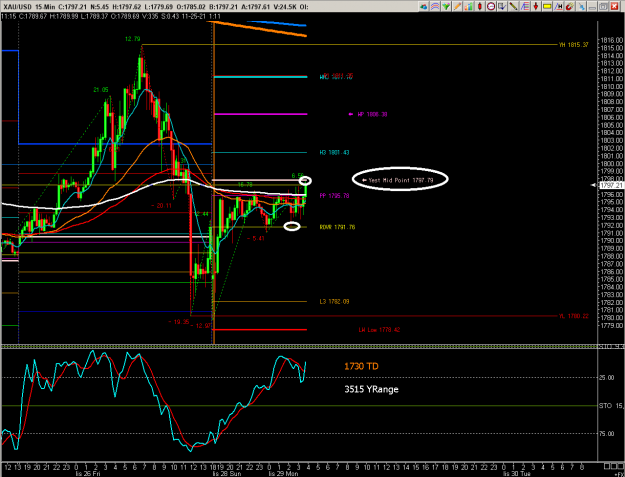
Task: Click the 26 Fri date label
Action: pyautogui.click(x=87, y=474)
